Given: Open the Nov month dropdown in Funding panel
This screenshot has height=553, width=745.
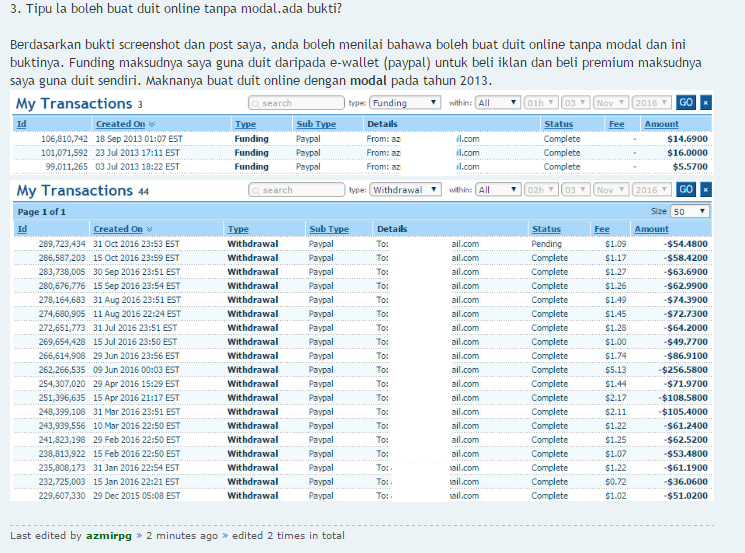Looking at the screenshot, I should click(611, 103).
